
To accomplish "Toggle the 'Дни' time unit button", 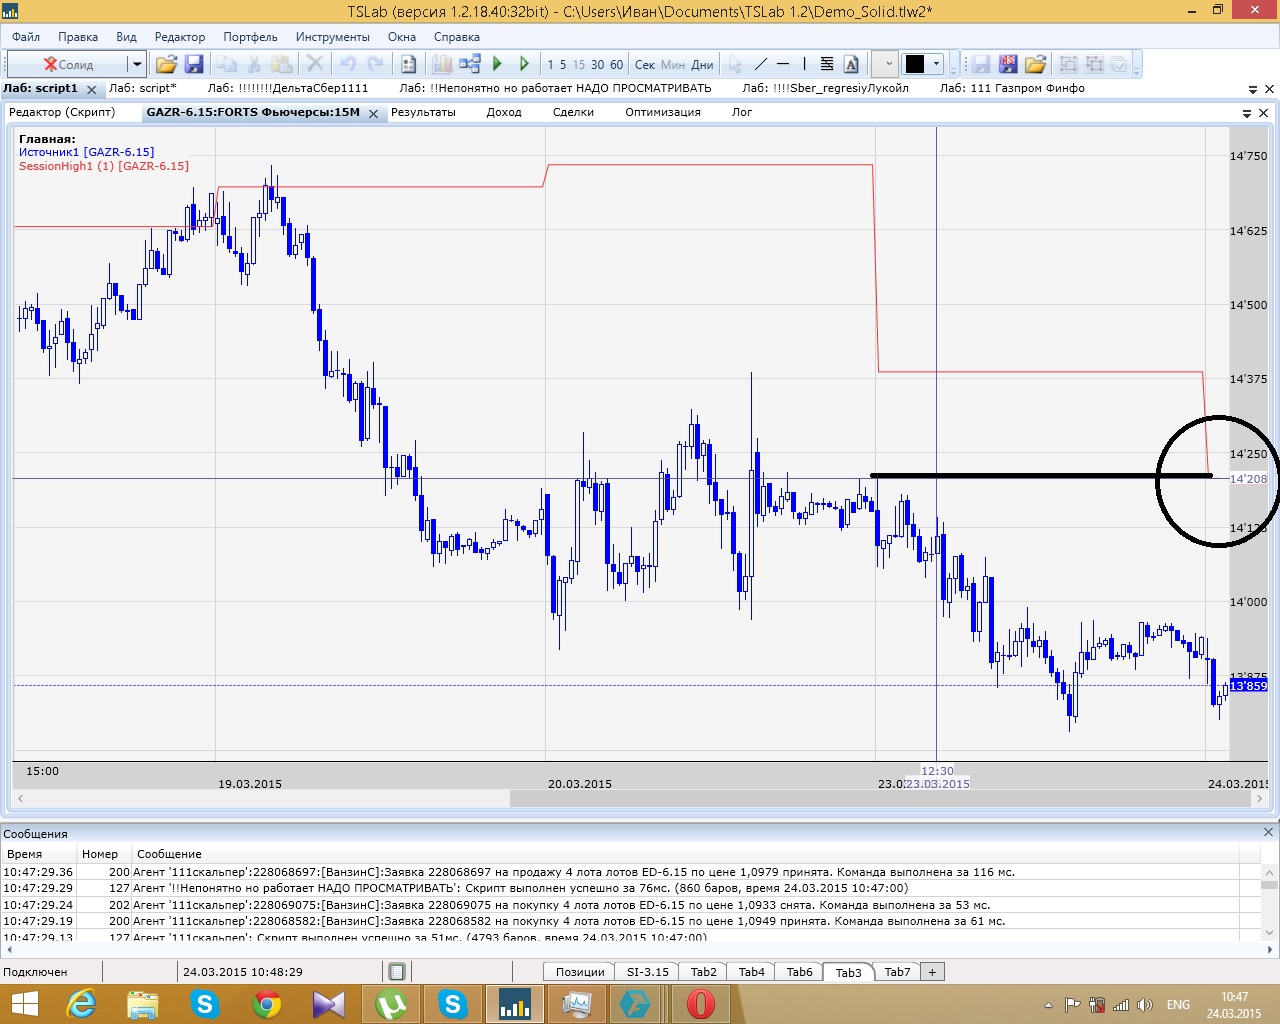I will click(703, 64).
